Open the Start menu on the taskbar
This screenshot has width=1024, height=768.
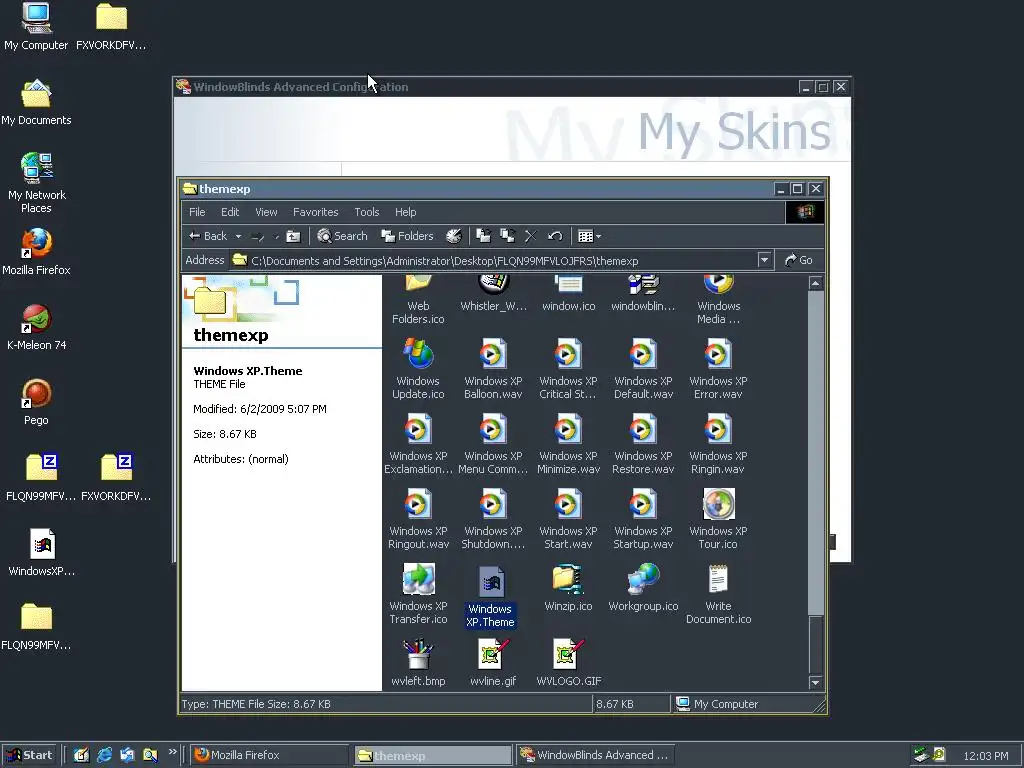point(29,755)
